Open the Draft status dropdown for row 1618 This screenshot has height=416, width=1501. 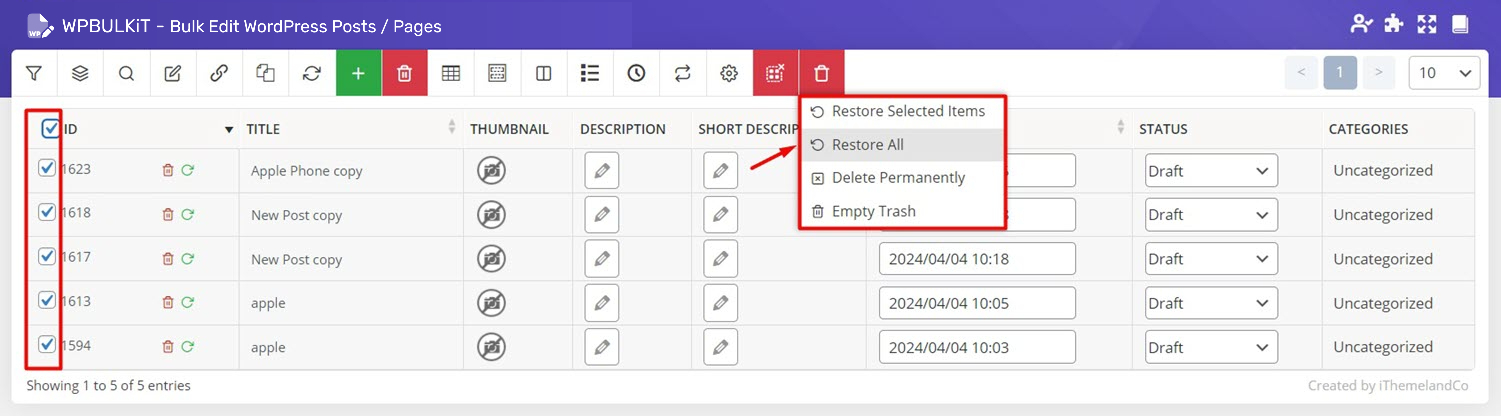(x=1211, y=214)
